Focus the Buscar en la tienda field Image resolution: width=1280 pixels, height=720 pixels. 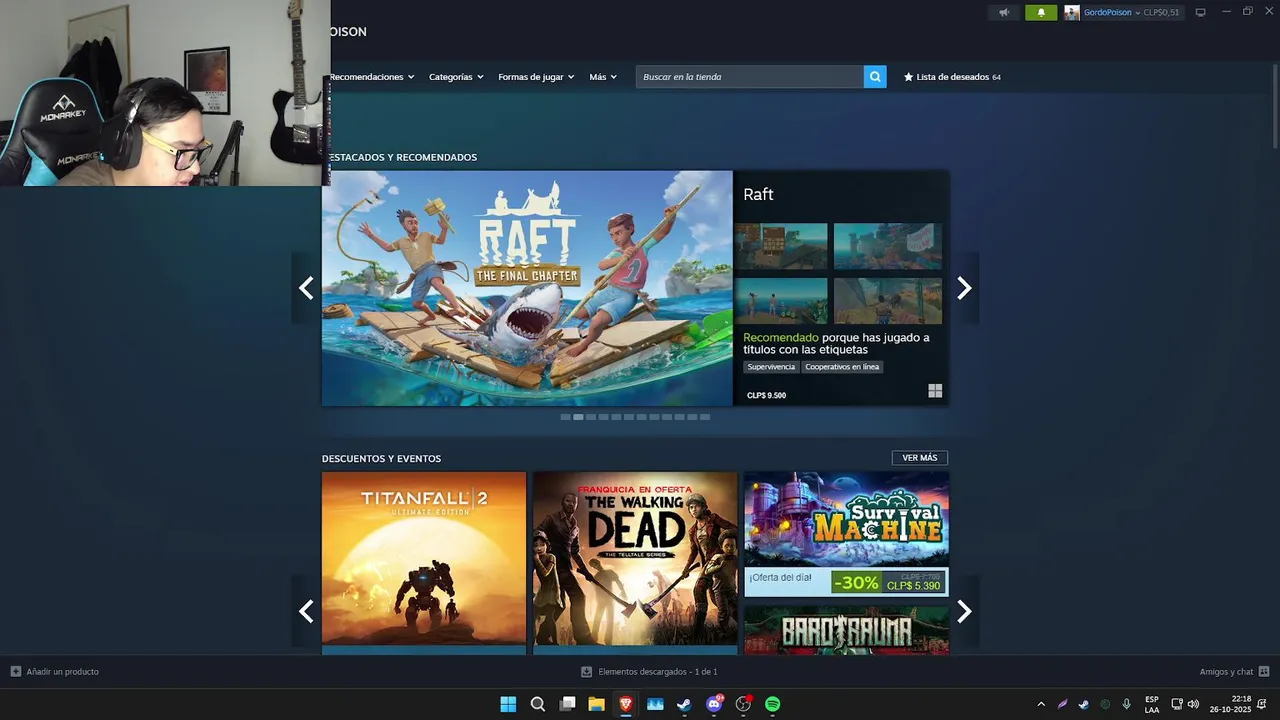point(750,77)
